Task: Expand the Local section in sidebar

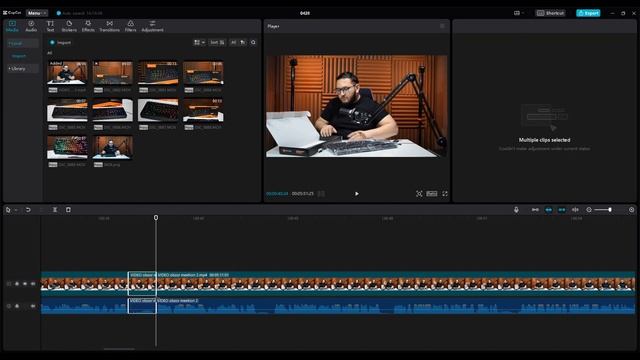Action: pos(22,43)
